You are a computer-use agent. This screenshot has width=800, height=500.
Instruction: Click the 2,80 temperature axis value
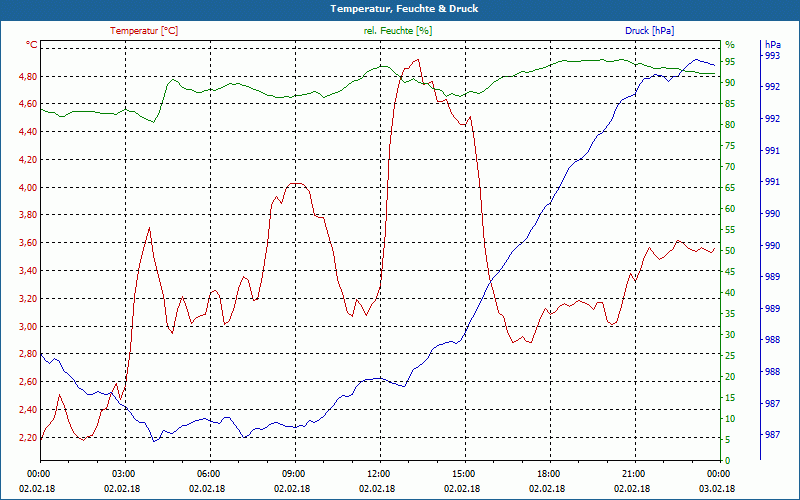(28, 354)
